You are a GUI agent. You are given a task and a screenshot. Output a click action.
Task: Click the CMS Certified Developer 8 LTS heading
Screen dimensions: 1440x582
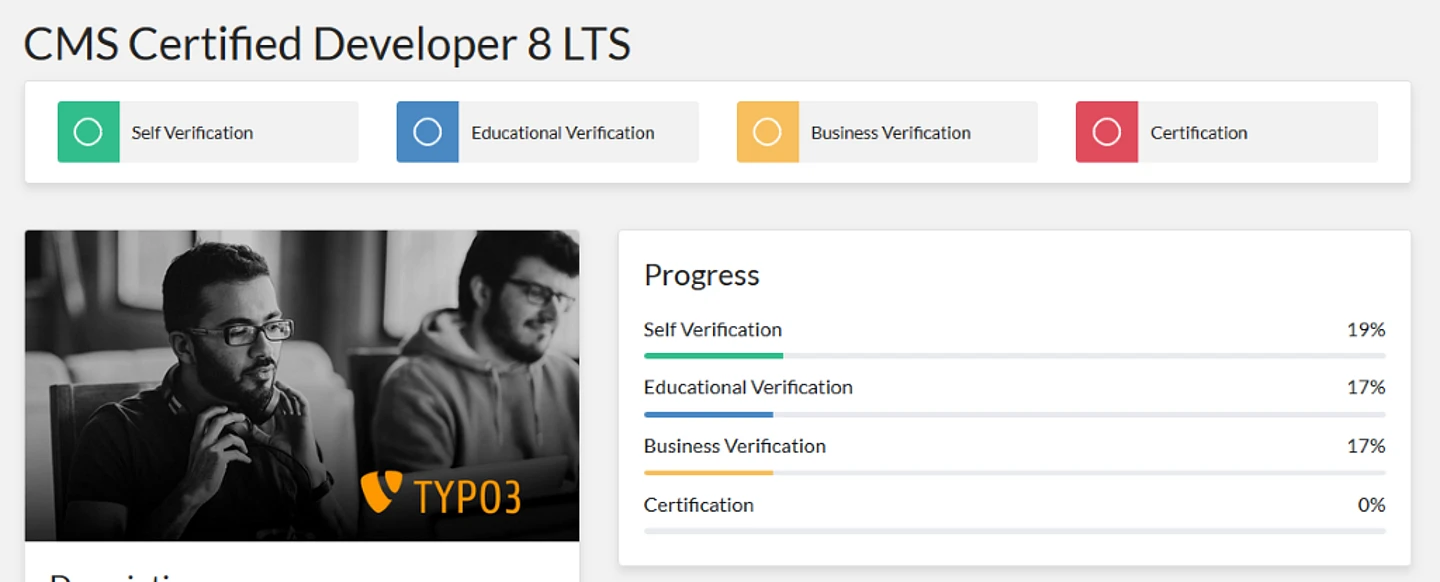(x=327, y=44)
